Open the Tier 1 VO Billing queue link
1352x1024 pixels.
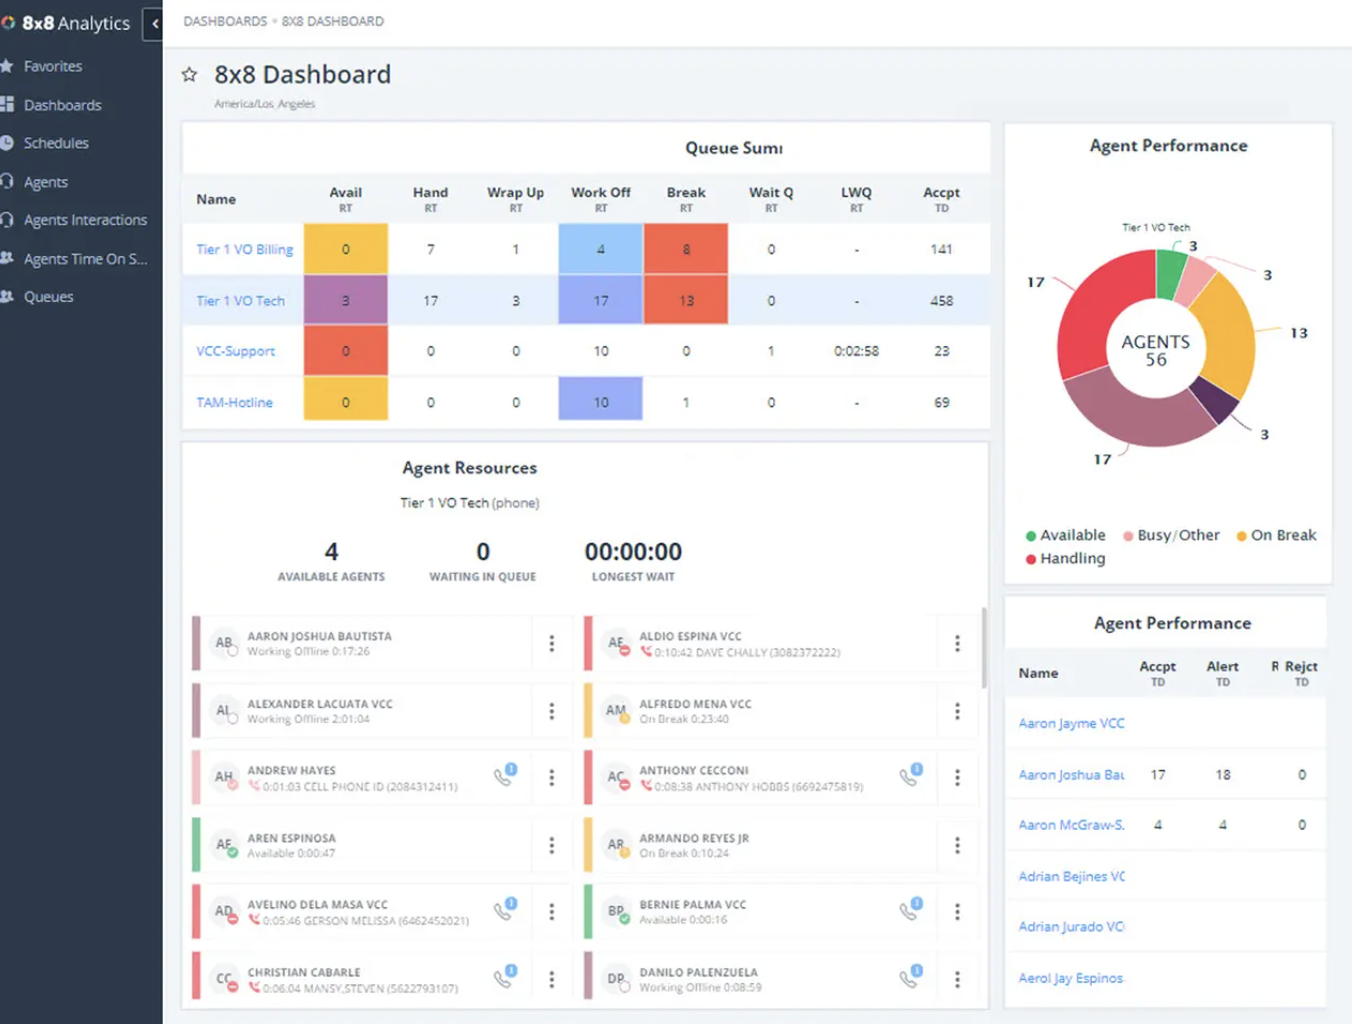coord(244,249)
